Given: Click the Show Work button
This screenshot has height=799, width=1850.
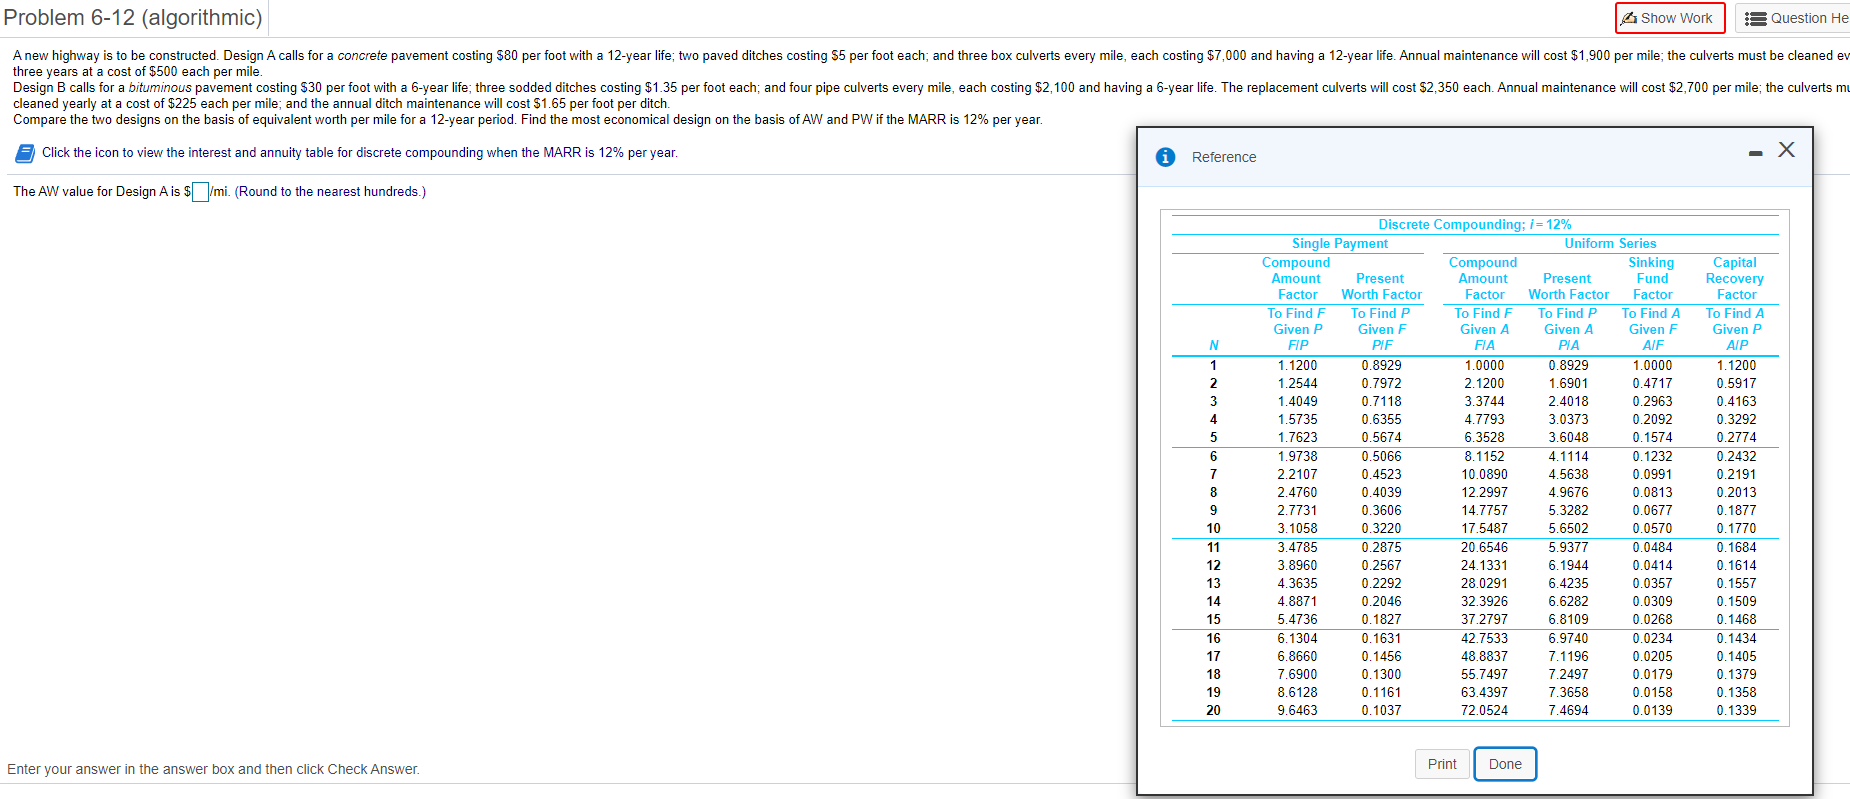Looking at the screenshot, I should coord(1670,18).
